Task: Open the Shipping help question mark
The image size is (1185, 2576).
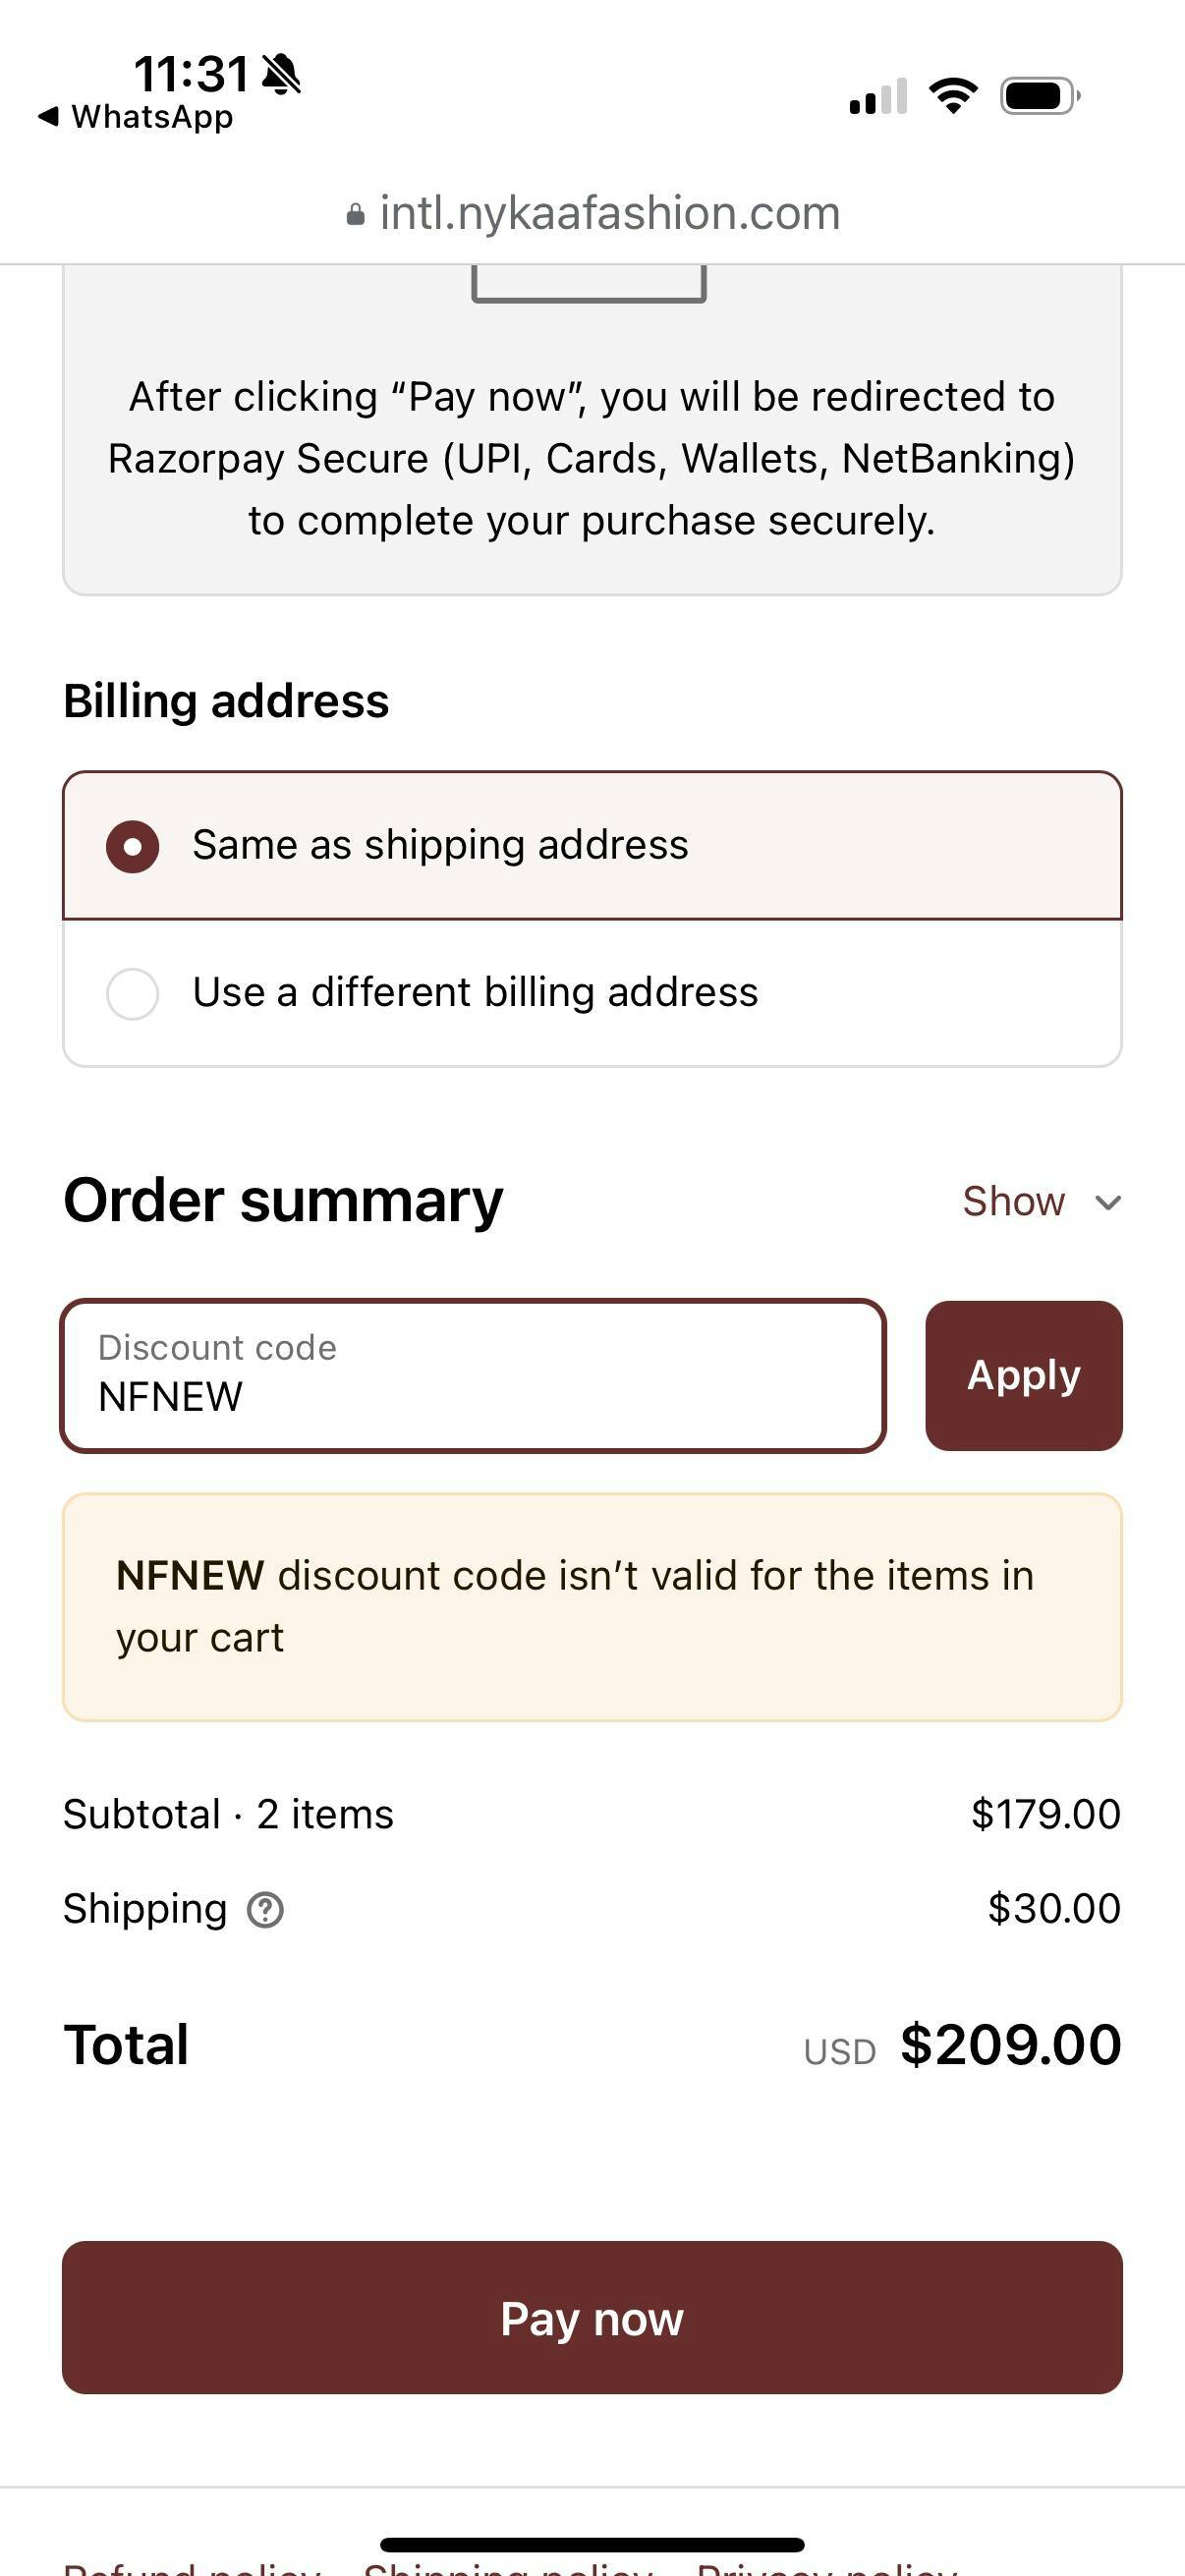Action: point(265,1910)
